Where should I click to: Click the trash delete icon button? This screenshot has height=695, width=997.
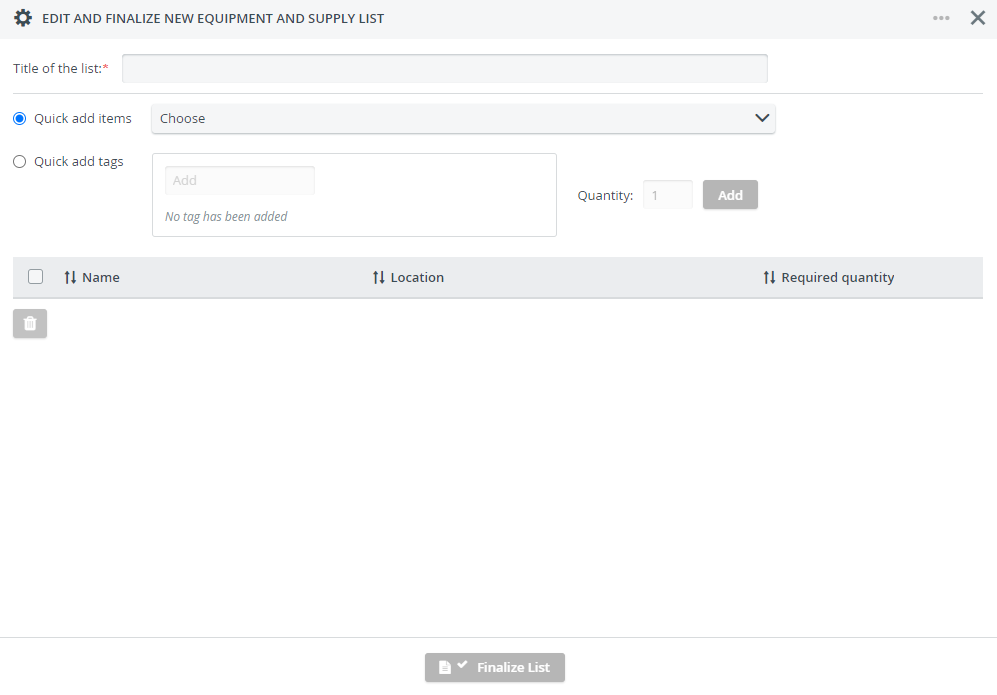coord(30,324)
